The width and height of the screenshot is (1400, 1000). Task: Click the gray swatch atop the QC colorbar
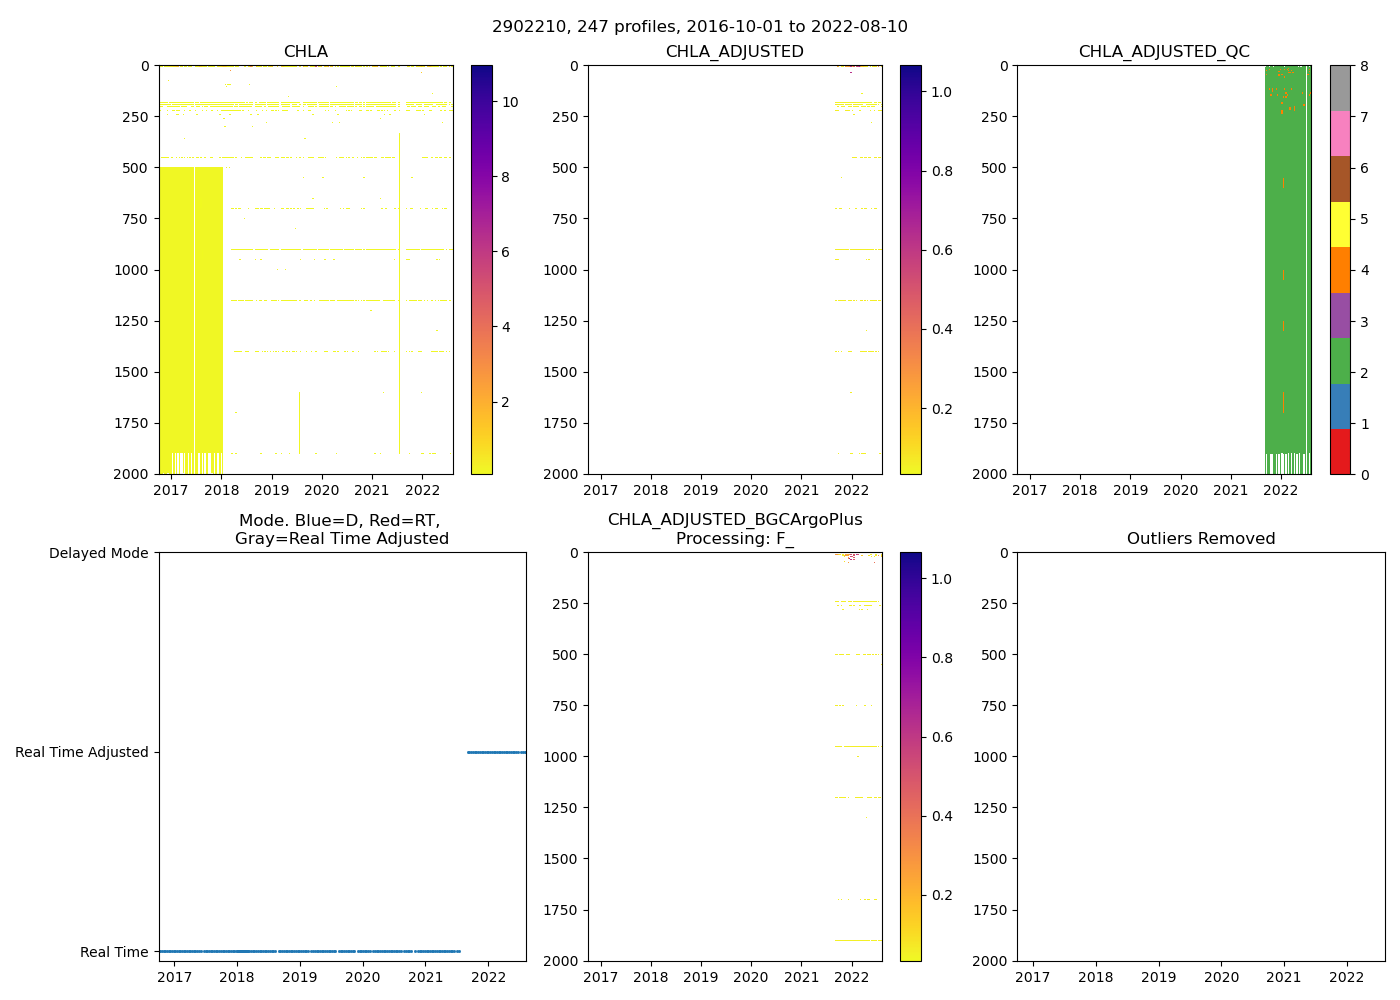pos(1340,88)
